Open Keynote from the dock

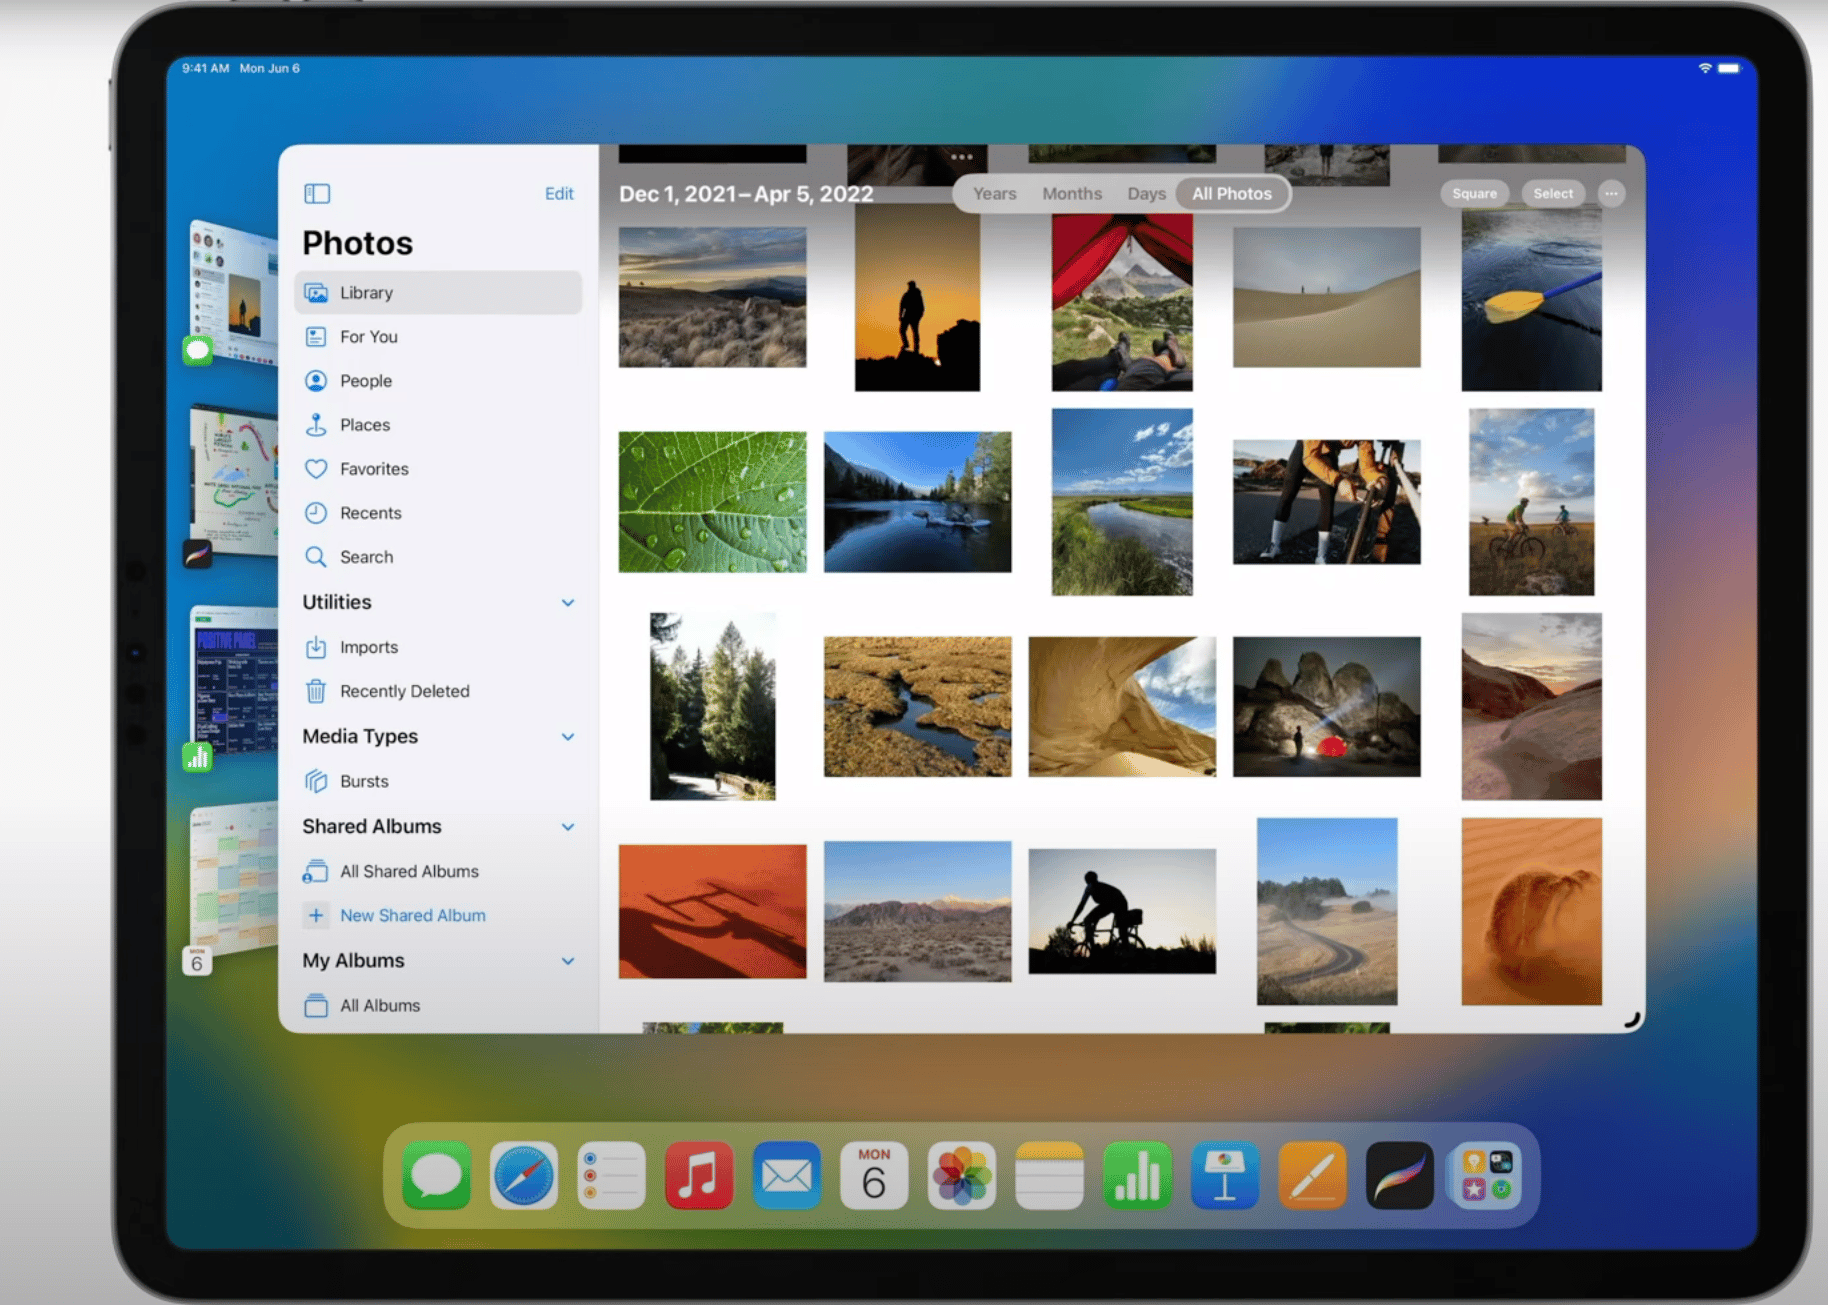(1224, 1175)
